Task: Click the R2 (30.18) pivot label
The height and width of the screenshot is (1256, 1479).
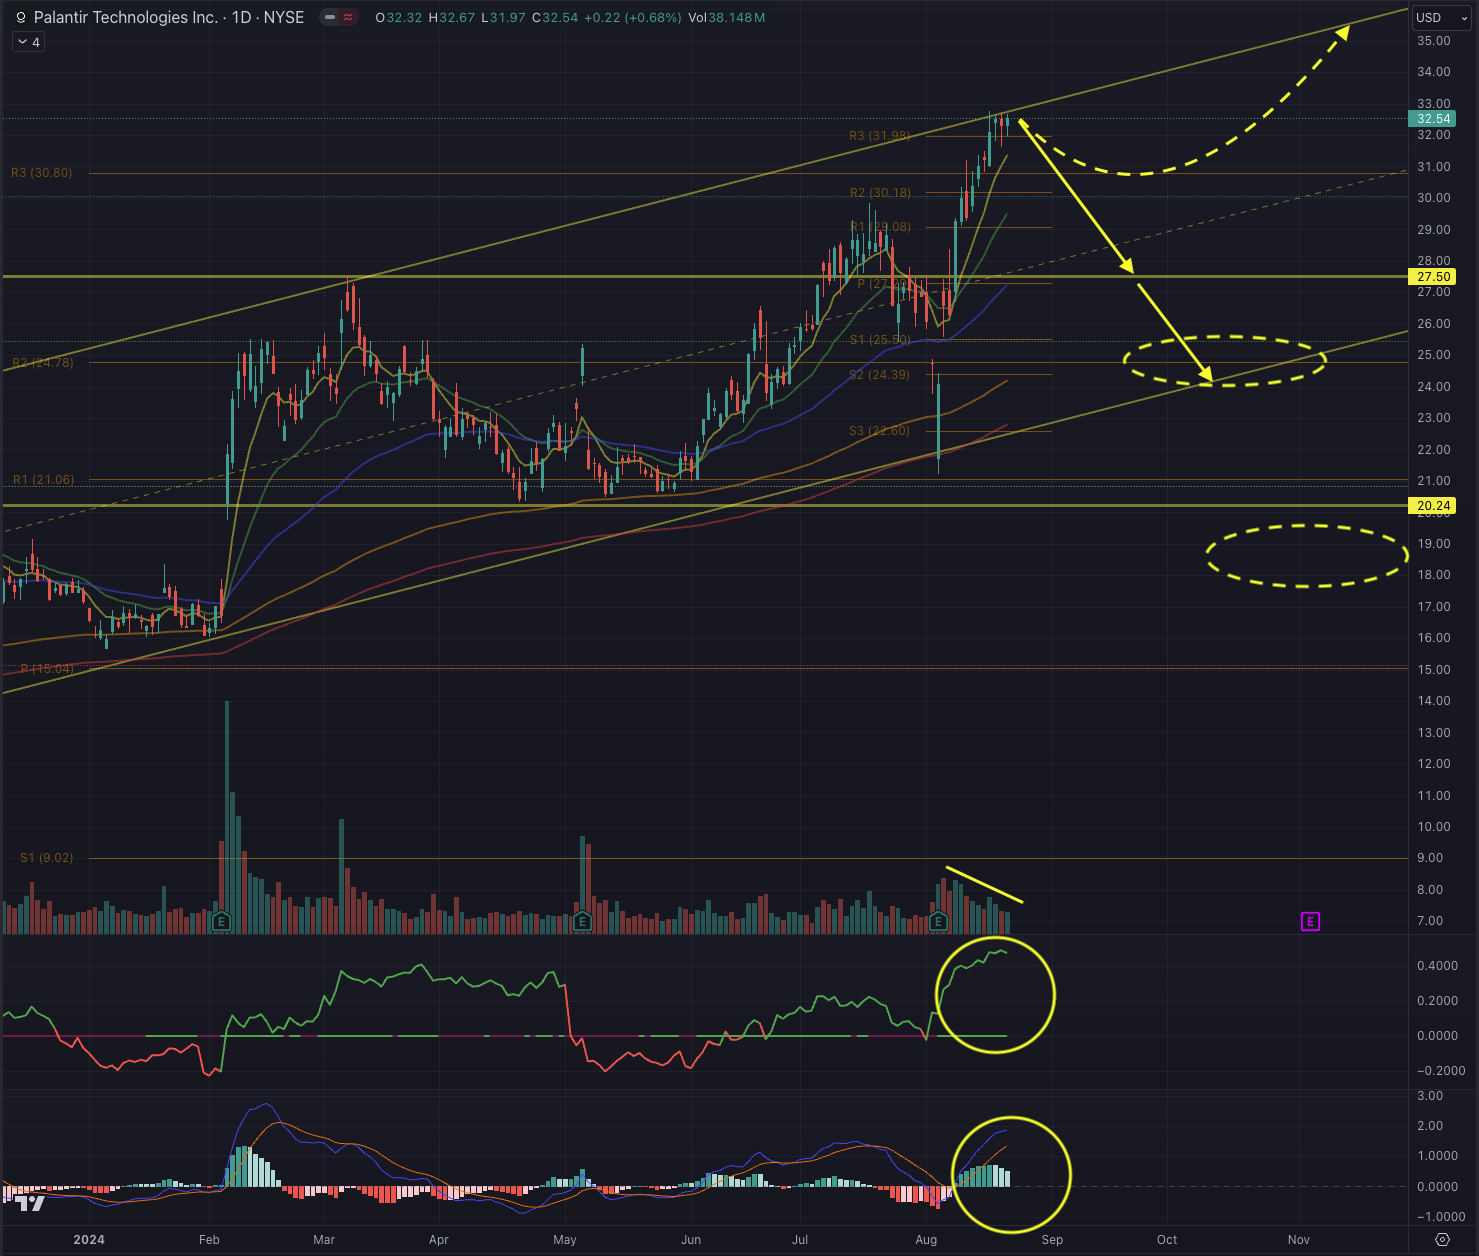Action: click(x=880, y=193)
